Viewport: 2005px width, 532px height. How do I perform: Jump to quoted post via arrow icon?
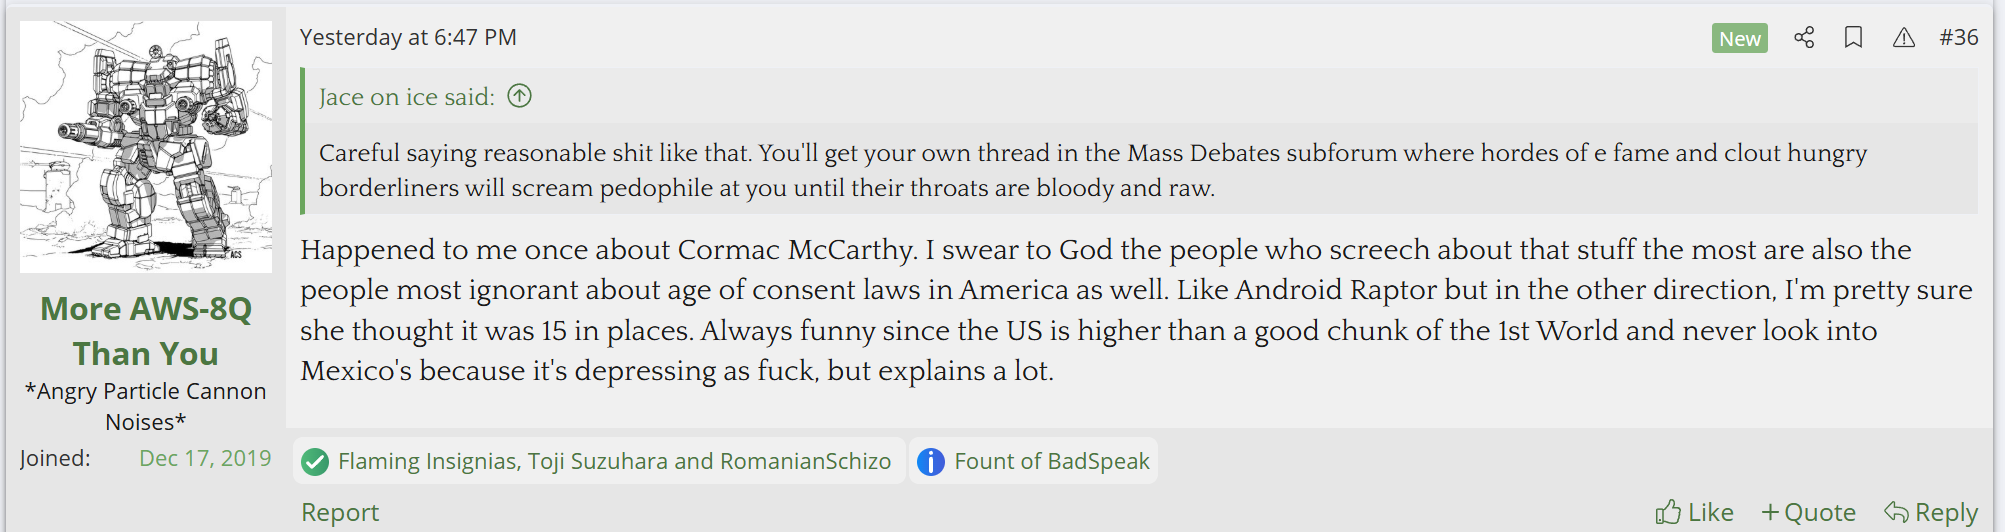coord(520,96)
